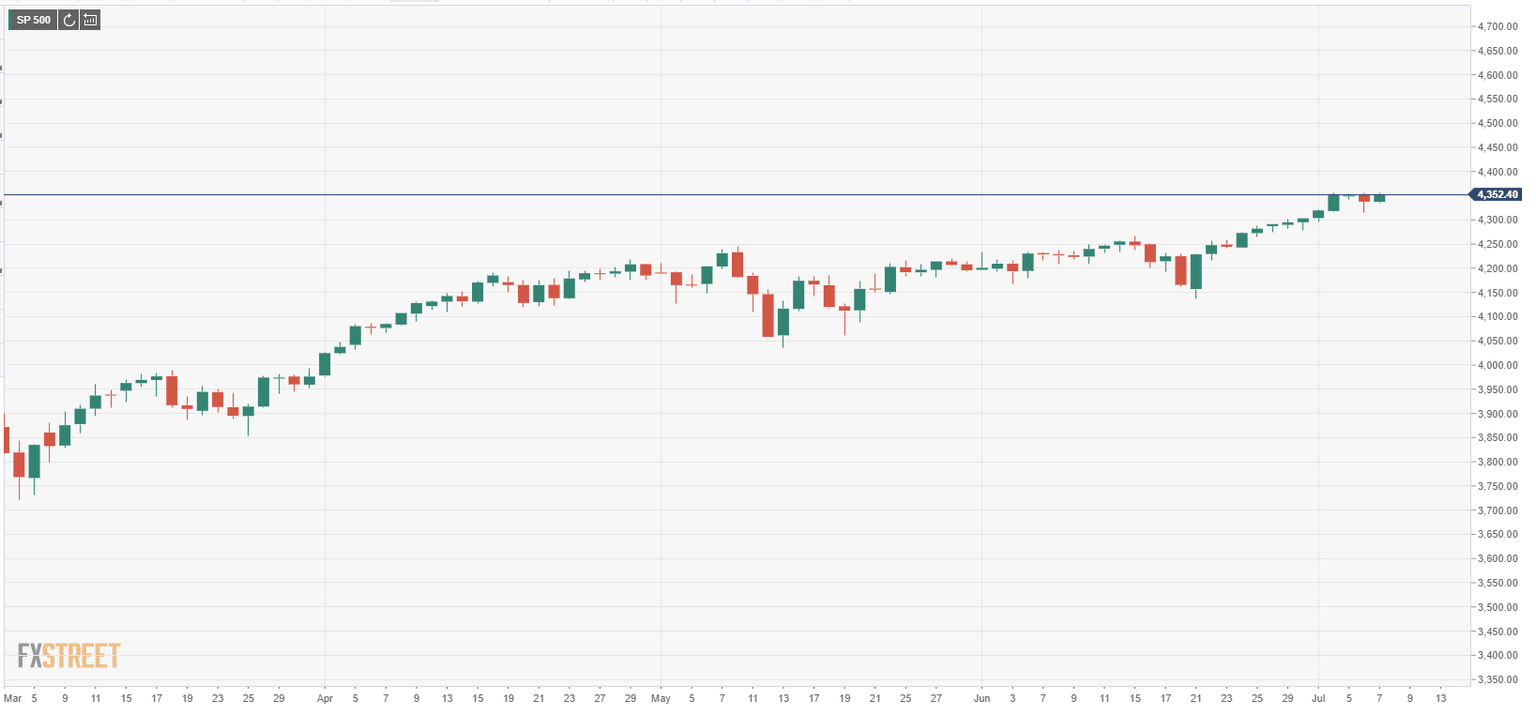Select the tall green candle on June 21
Screen dimensions: 1536x716
pos(1195,272)
